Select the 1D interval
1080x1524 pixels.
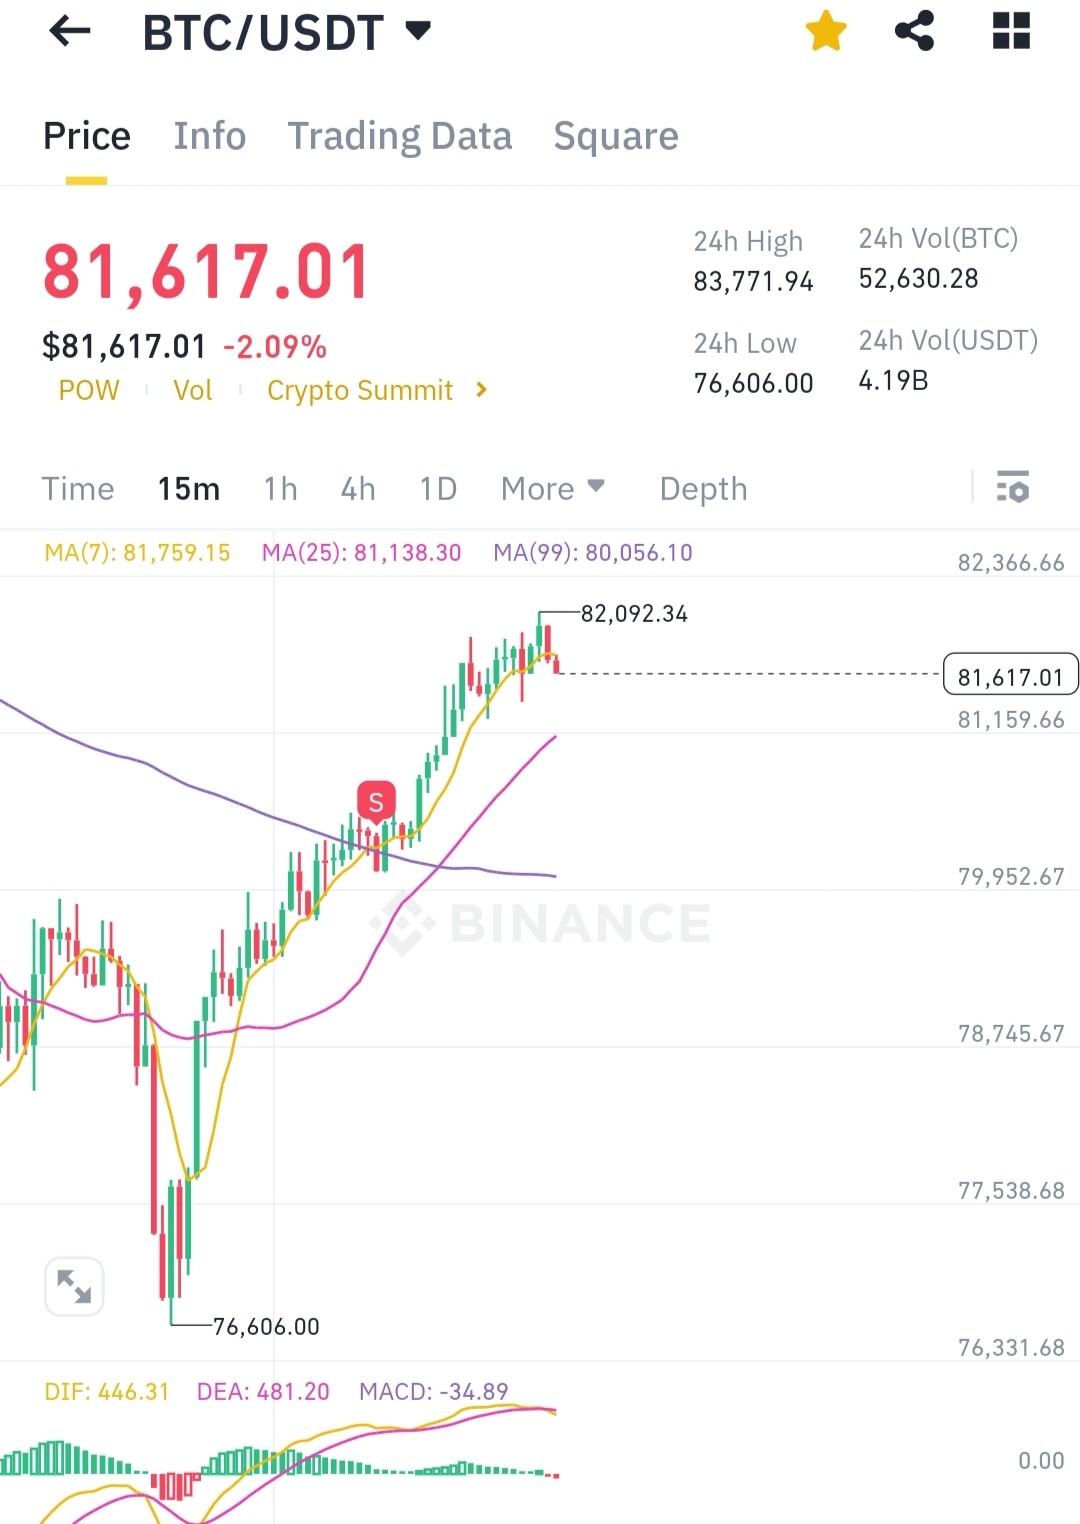coord(438,488)
